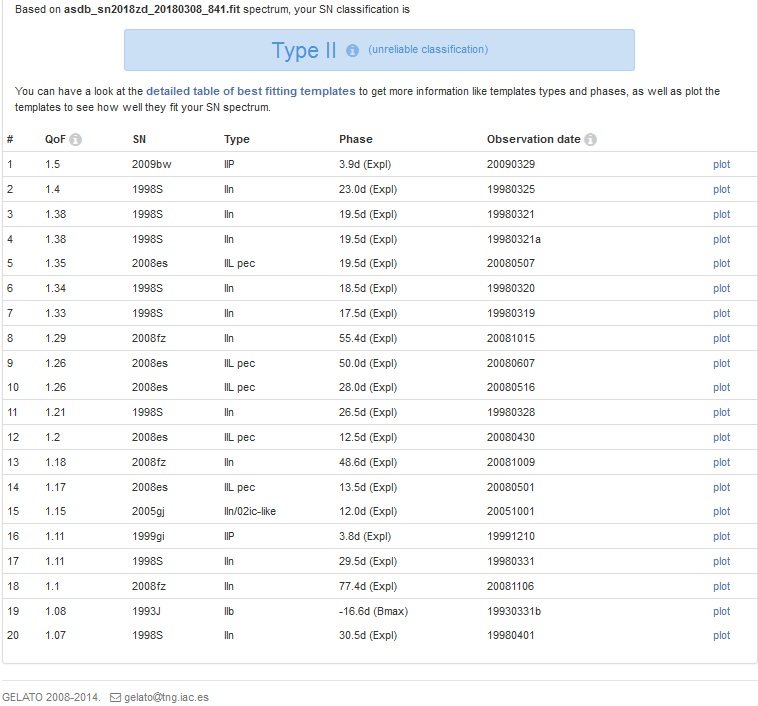Open detailed table of best fitting templates
This screenshot has width=758, height=706.
pyautogui.click(x=250, y=91)
